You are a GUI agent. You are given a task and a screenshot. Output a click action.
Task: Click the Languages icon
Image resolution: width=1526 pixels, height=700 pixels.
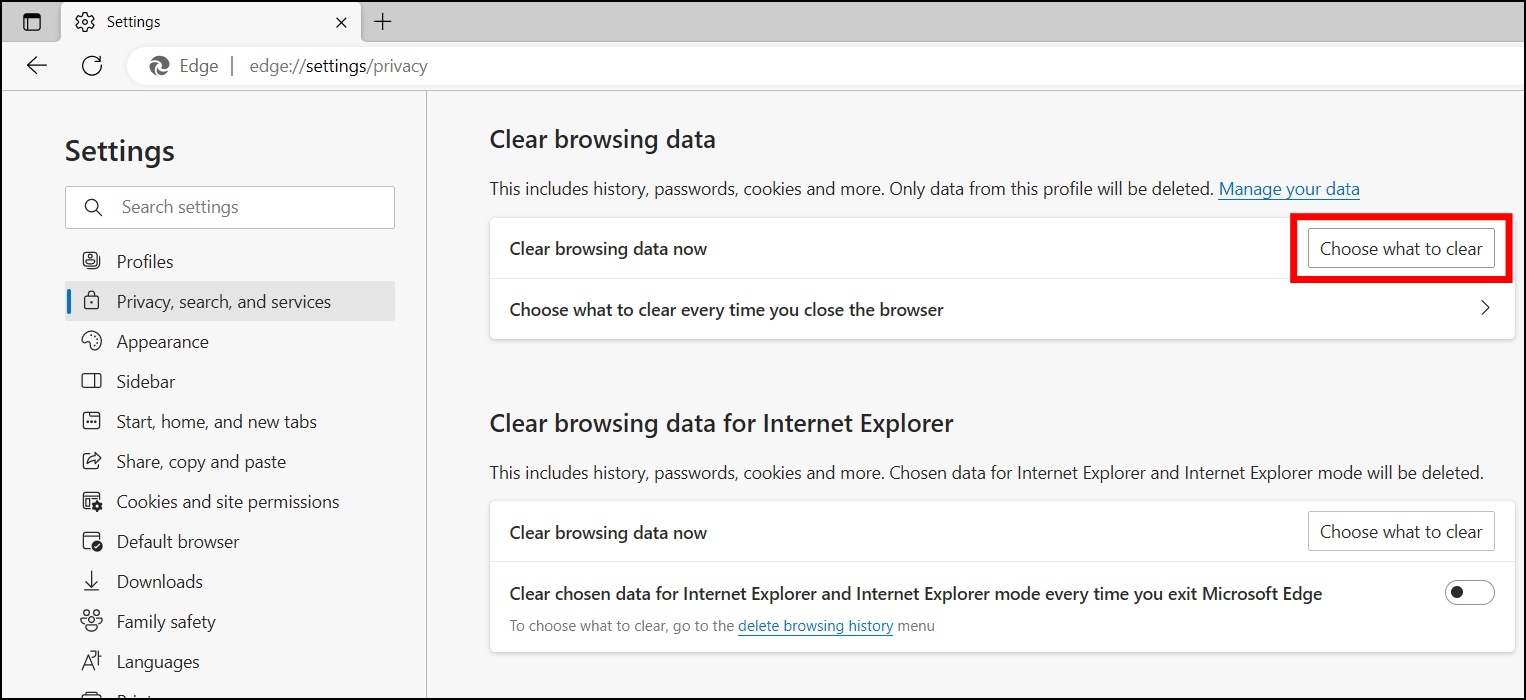click(x=91, y=661)
